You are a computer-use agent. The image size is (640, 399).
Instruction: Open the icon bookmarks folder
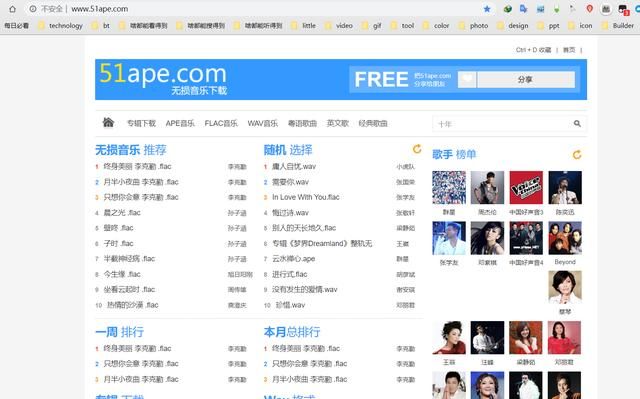point(580,26)
